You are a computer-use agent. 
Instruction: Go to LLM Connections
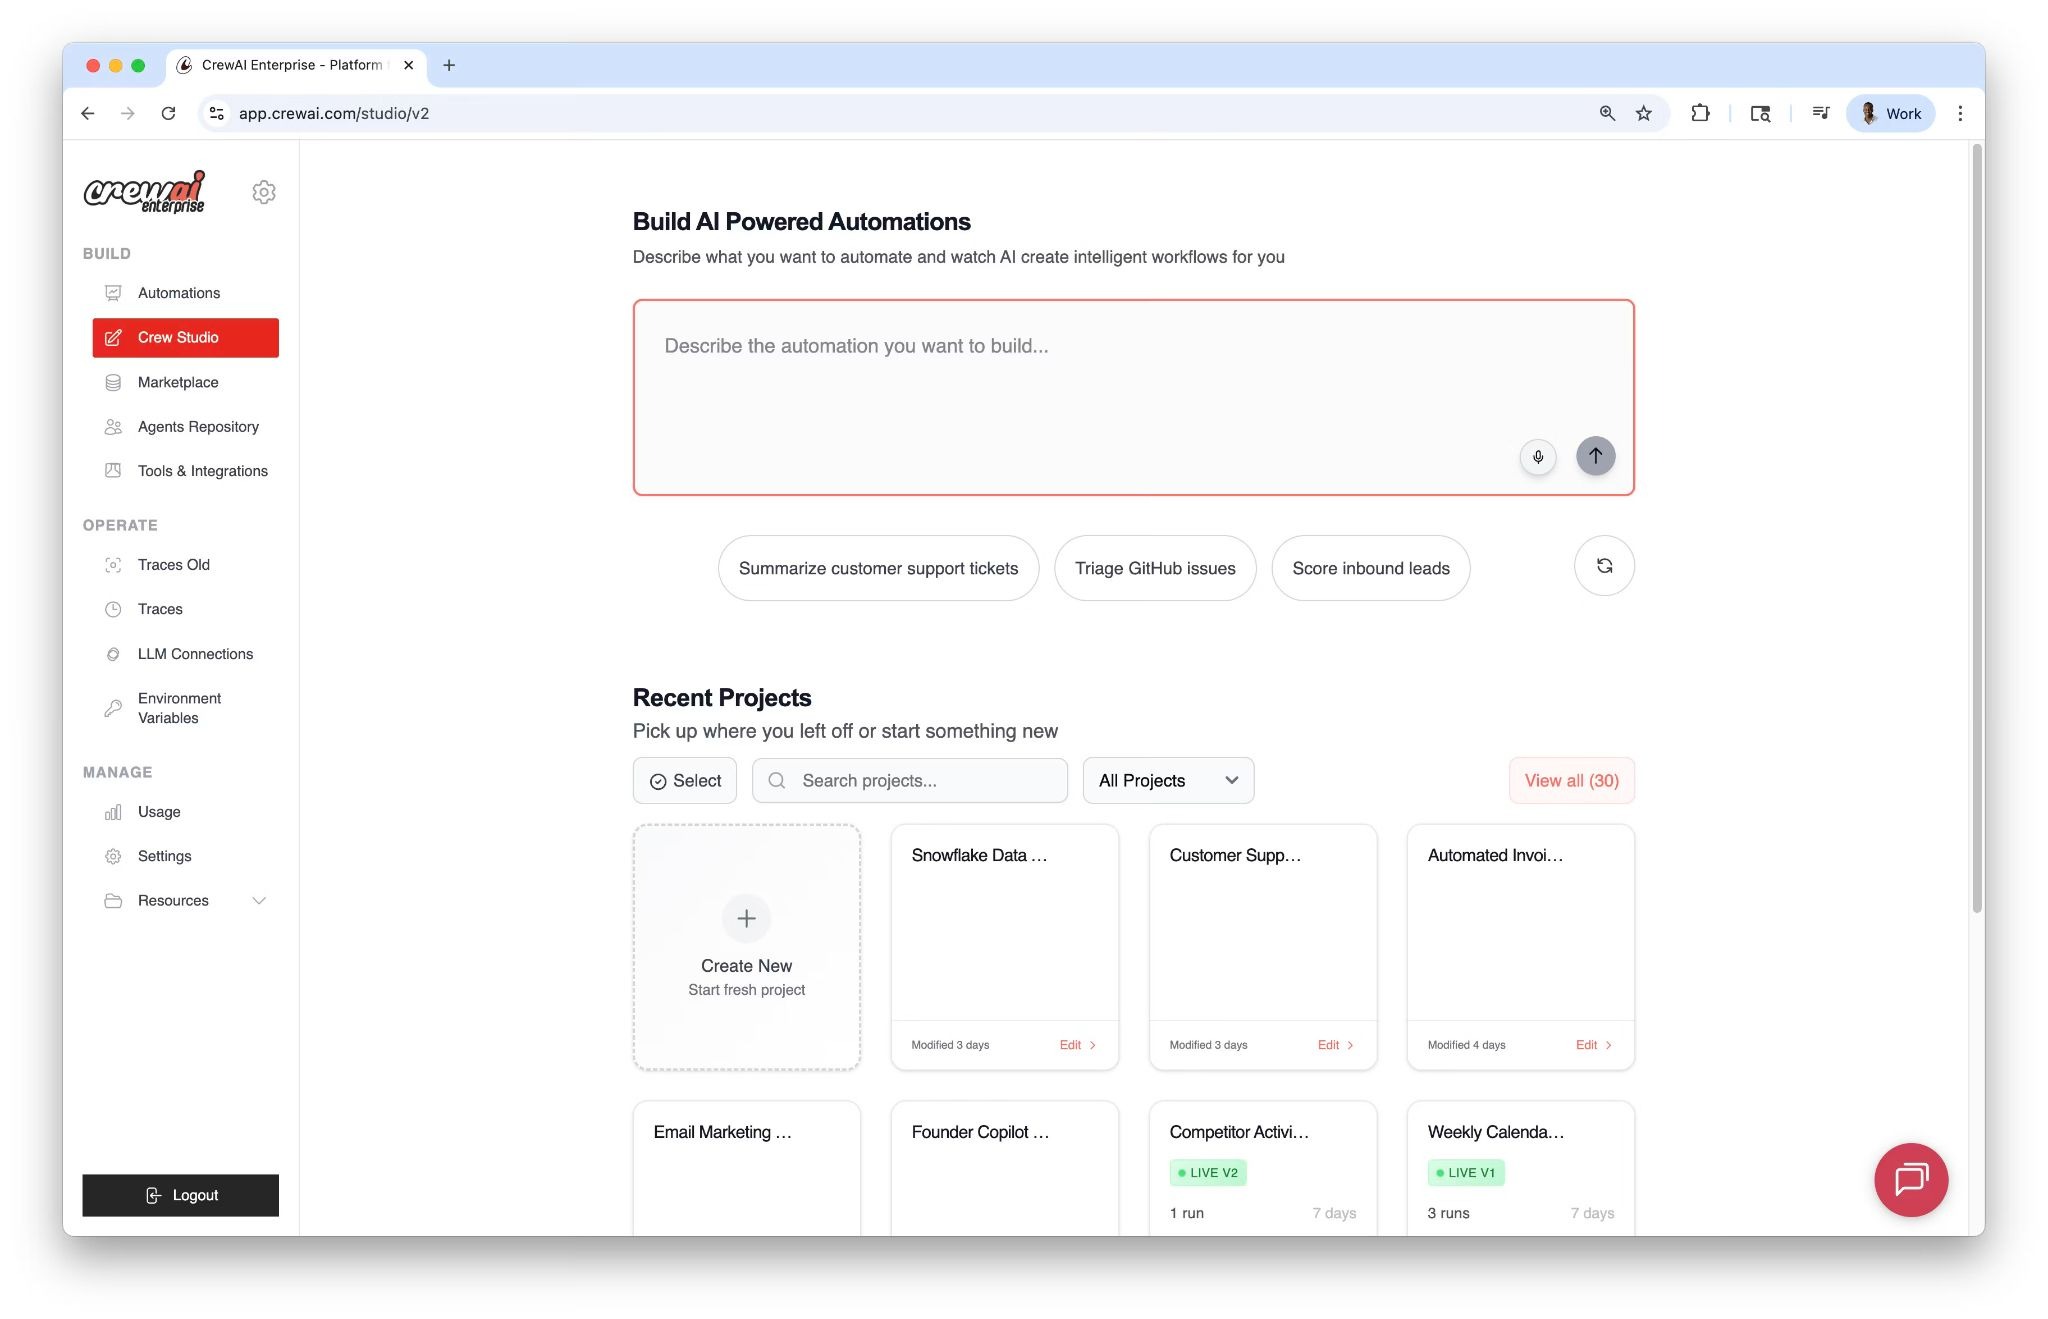(x=186, y=654)
